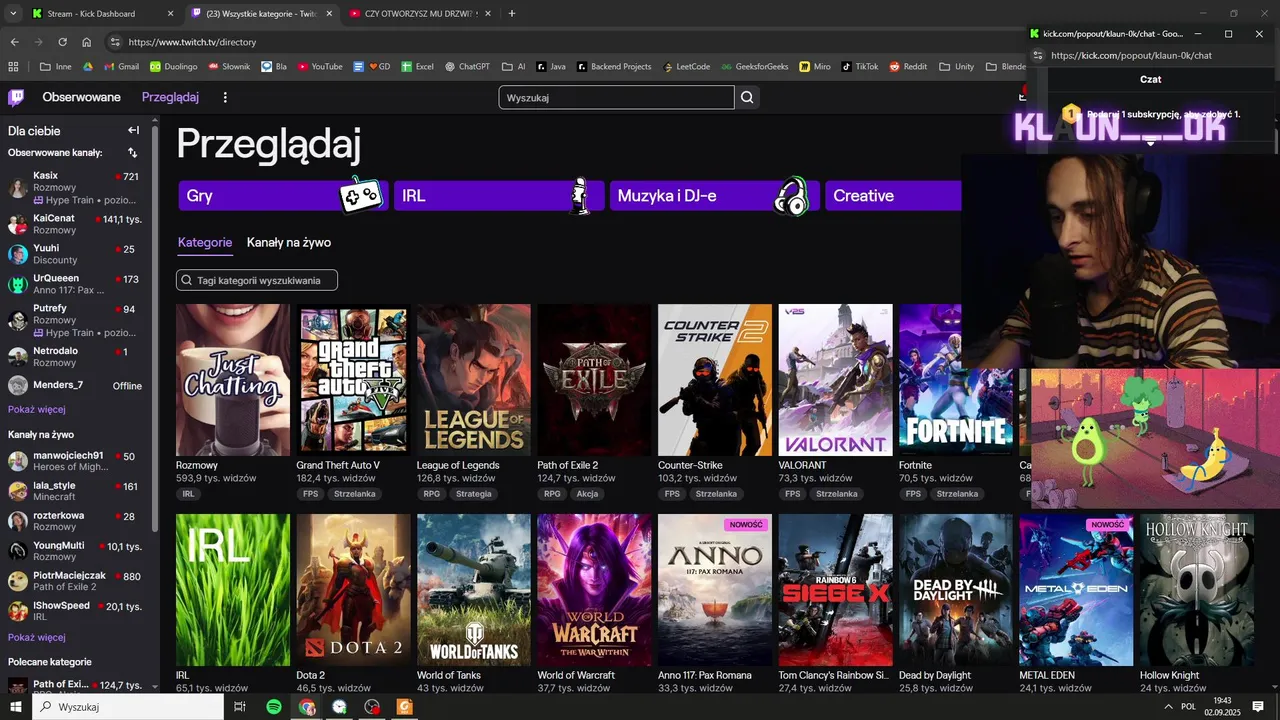Image resolution: width=1280 pixels, height=720 pixels.
Task: Open the Hollow Knight category cover
Action: [x=1196, y=590]
